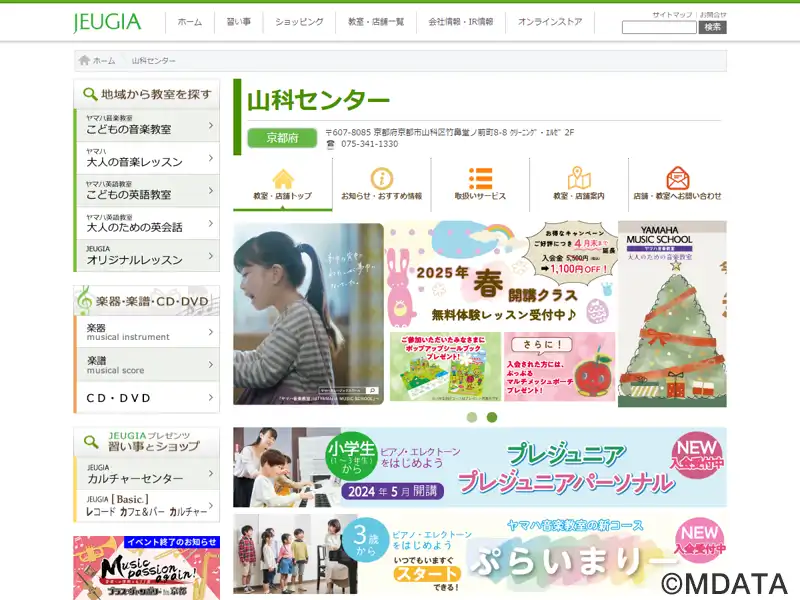Image resolution: width=800 pixels, height=600 pixels.
Task: Click ホーム breadcrumb link
Action: click(104, 61)
